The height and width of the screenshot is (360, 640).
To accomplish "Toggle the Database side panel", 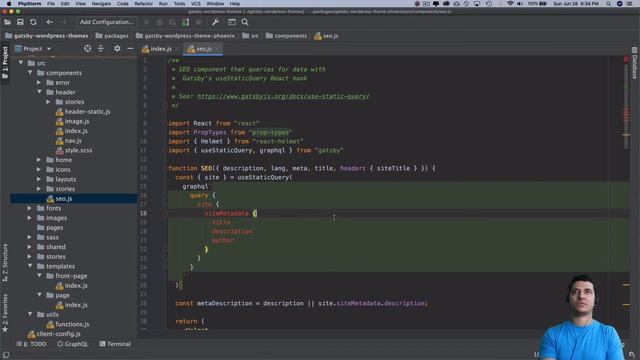I will pos(635,63).
